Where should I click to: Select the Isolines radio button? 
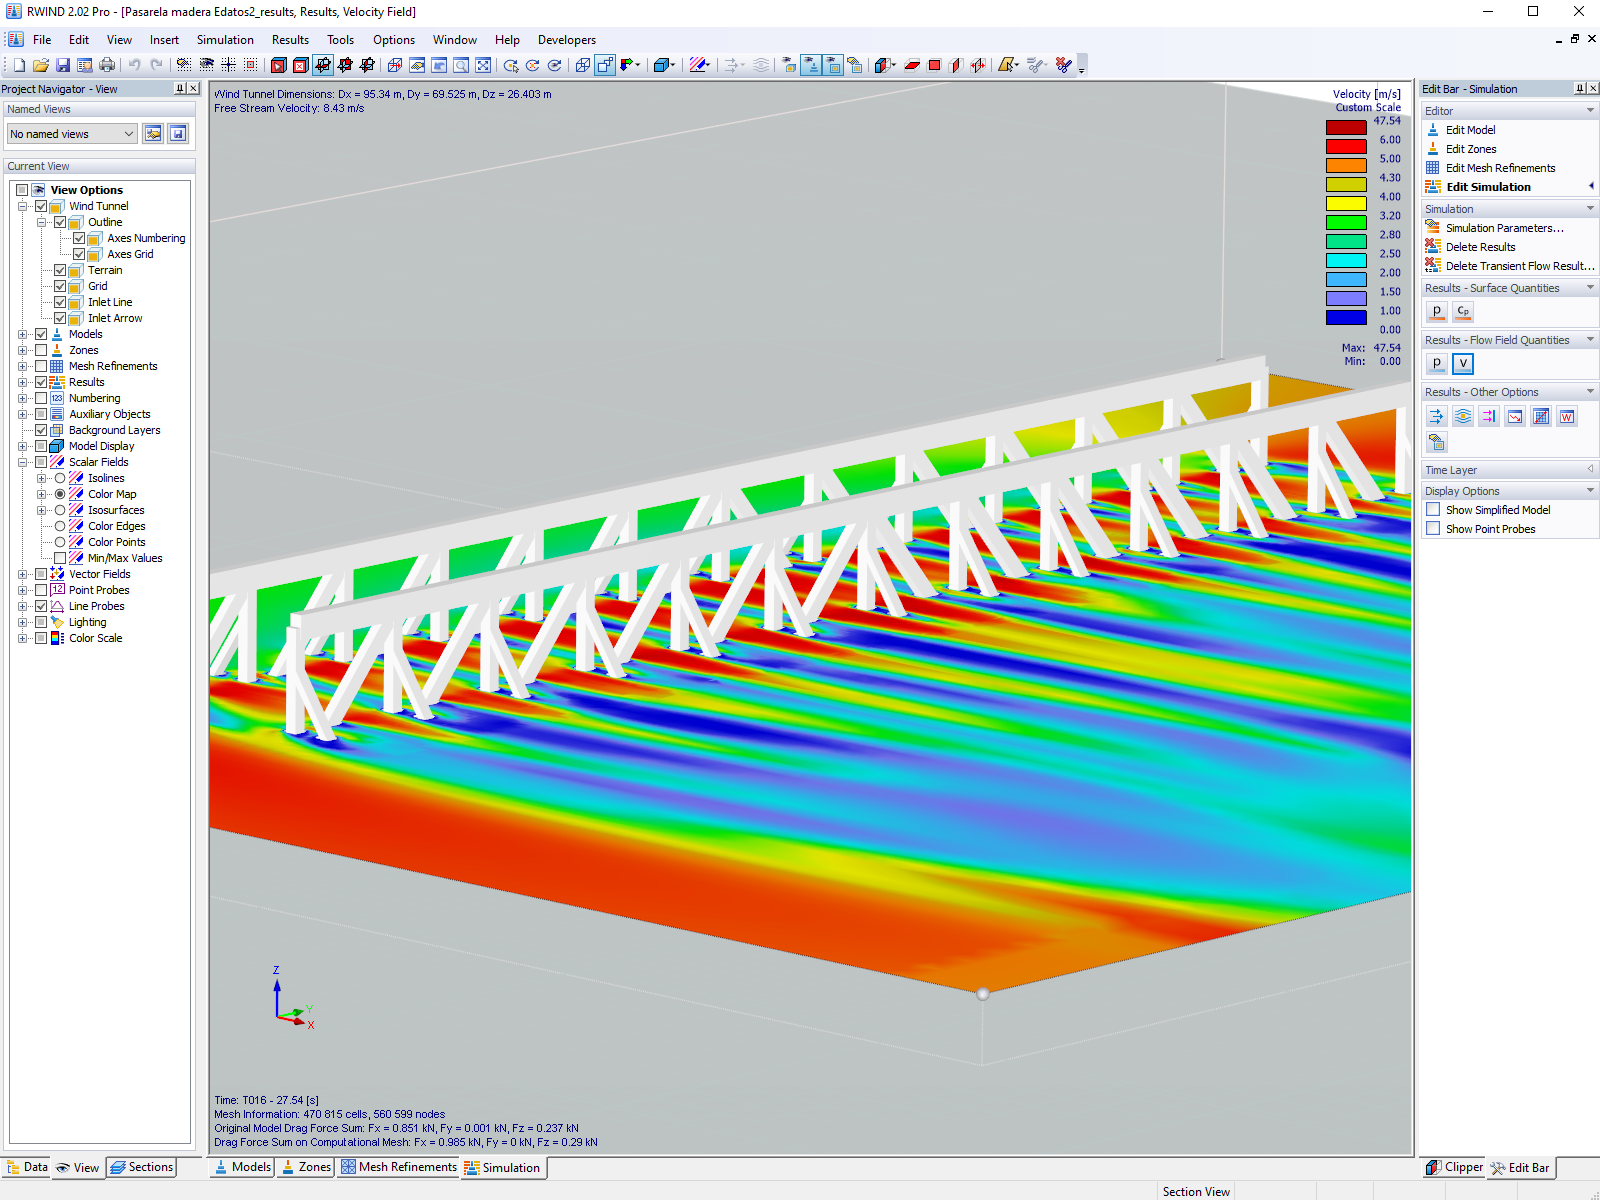tap(60, 478)
